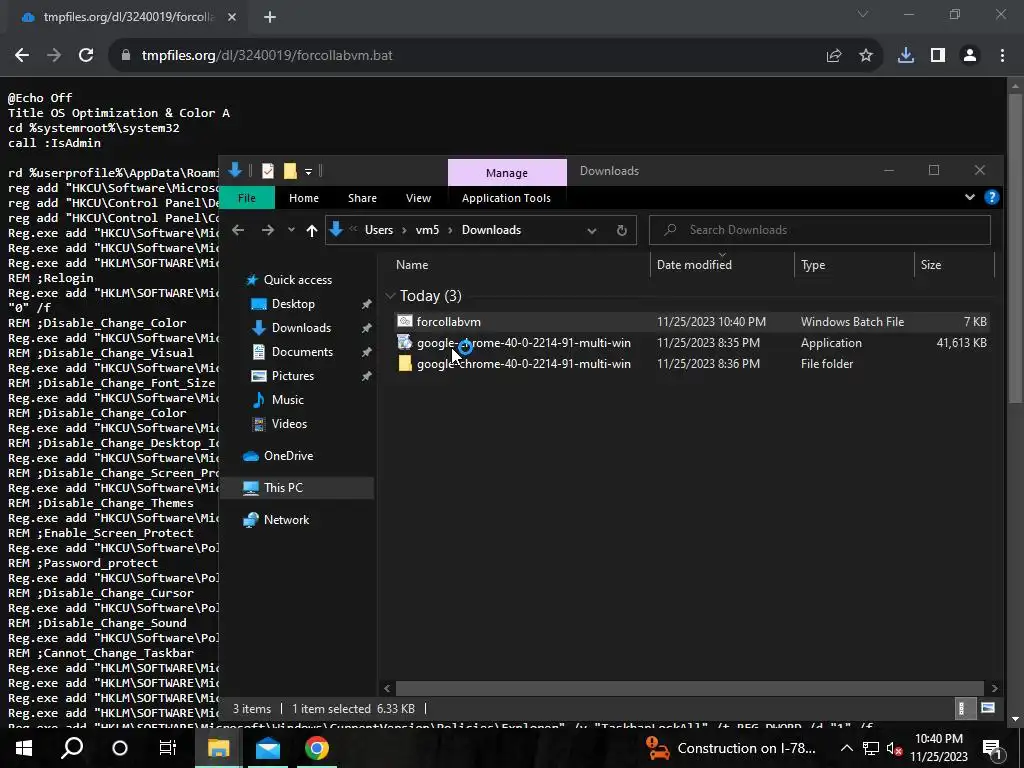Switch Explorer to large icons view
1024x768 pixels.
[x=987, y=709]
